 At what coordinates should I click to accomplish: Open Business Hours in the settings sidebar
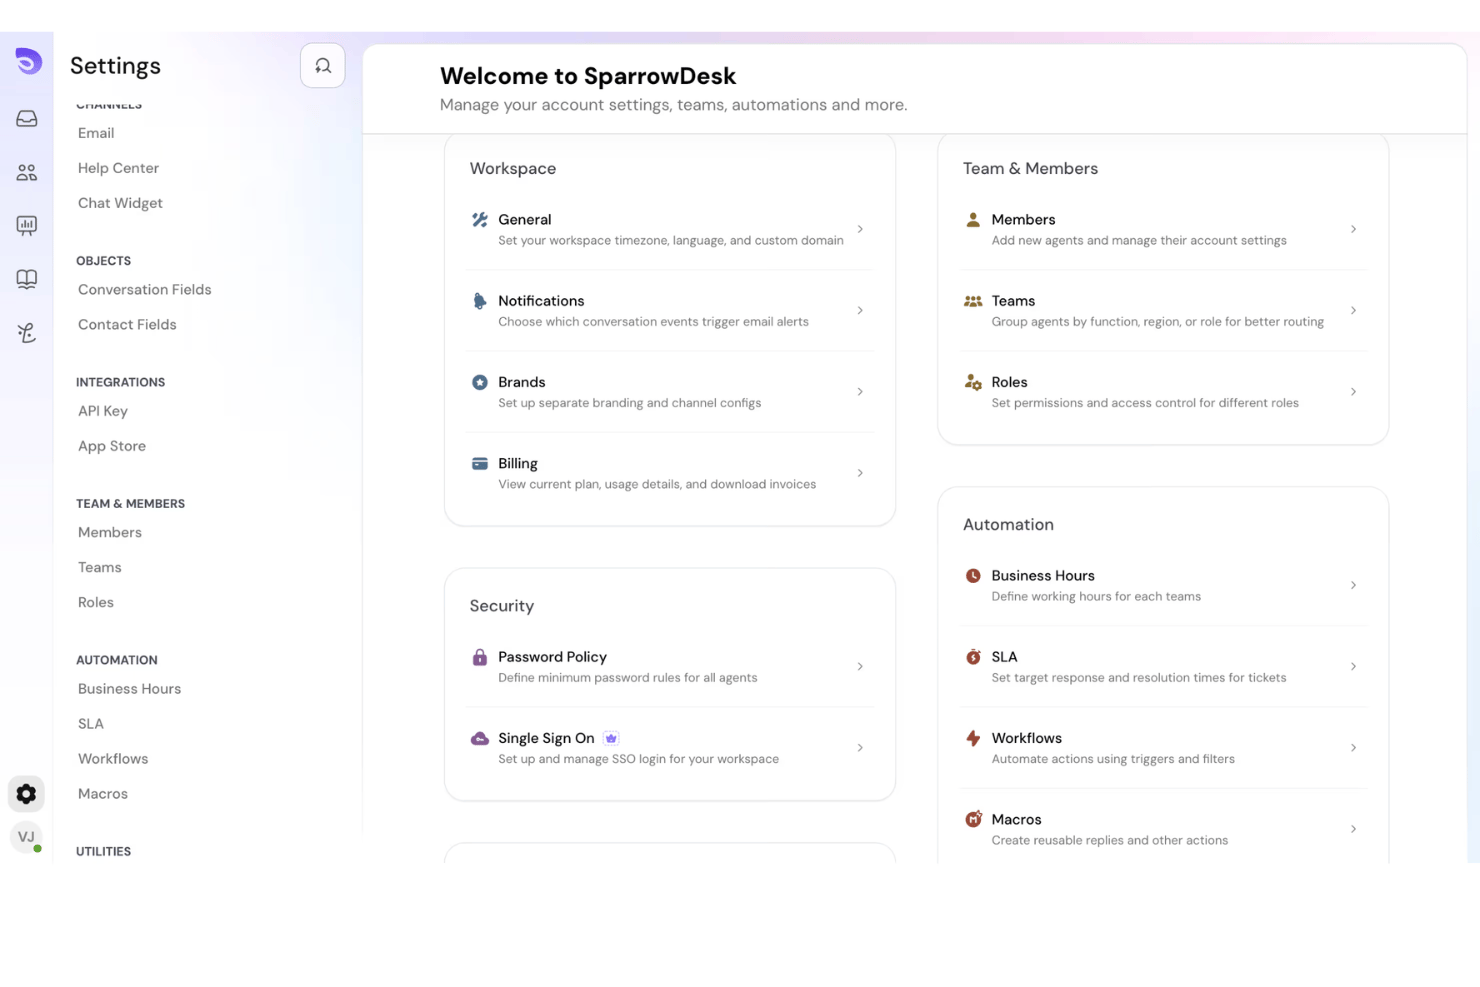click(x=130, y=689)
